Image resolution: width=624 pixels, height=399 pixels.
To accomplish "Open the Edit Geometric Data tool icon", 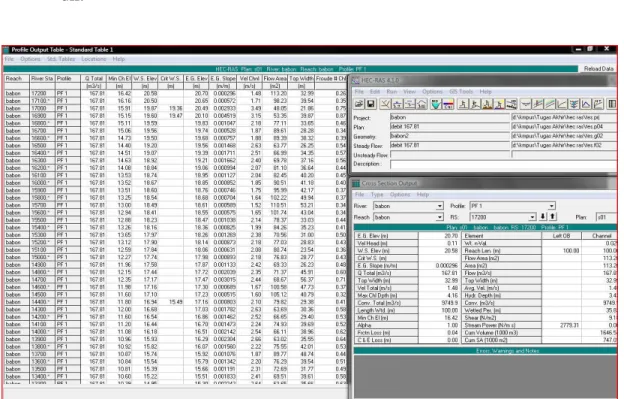I will (385, 104).
